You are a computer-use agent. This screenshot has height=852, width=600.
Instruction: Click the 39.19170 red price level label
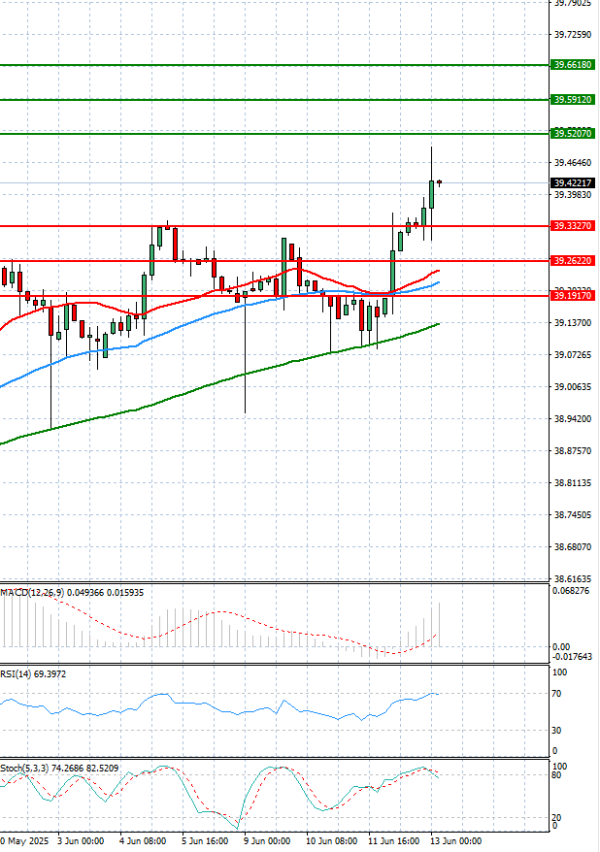572,296
